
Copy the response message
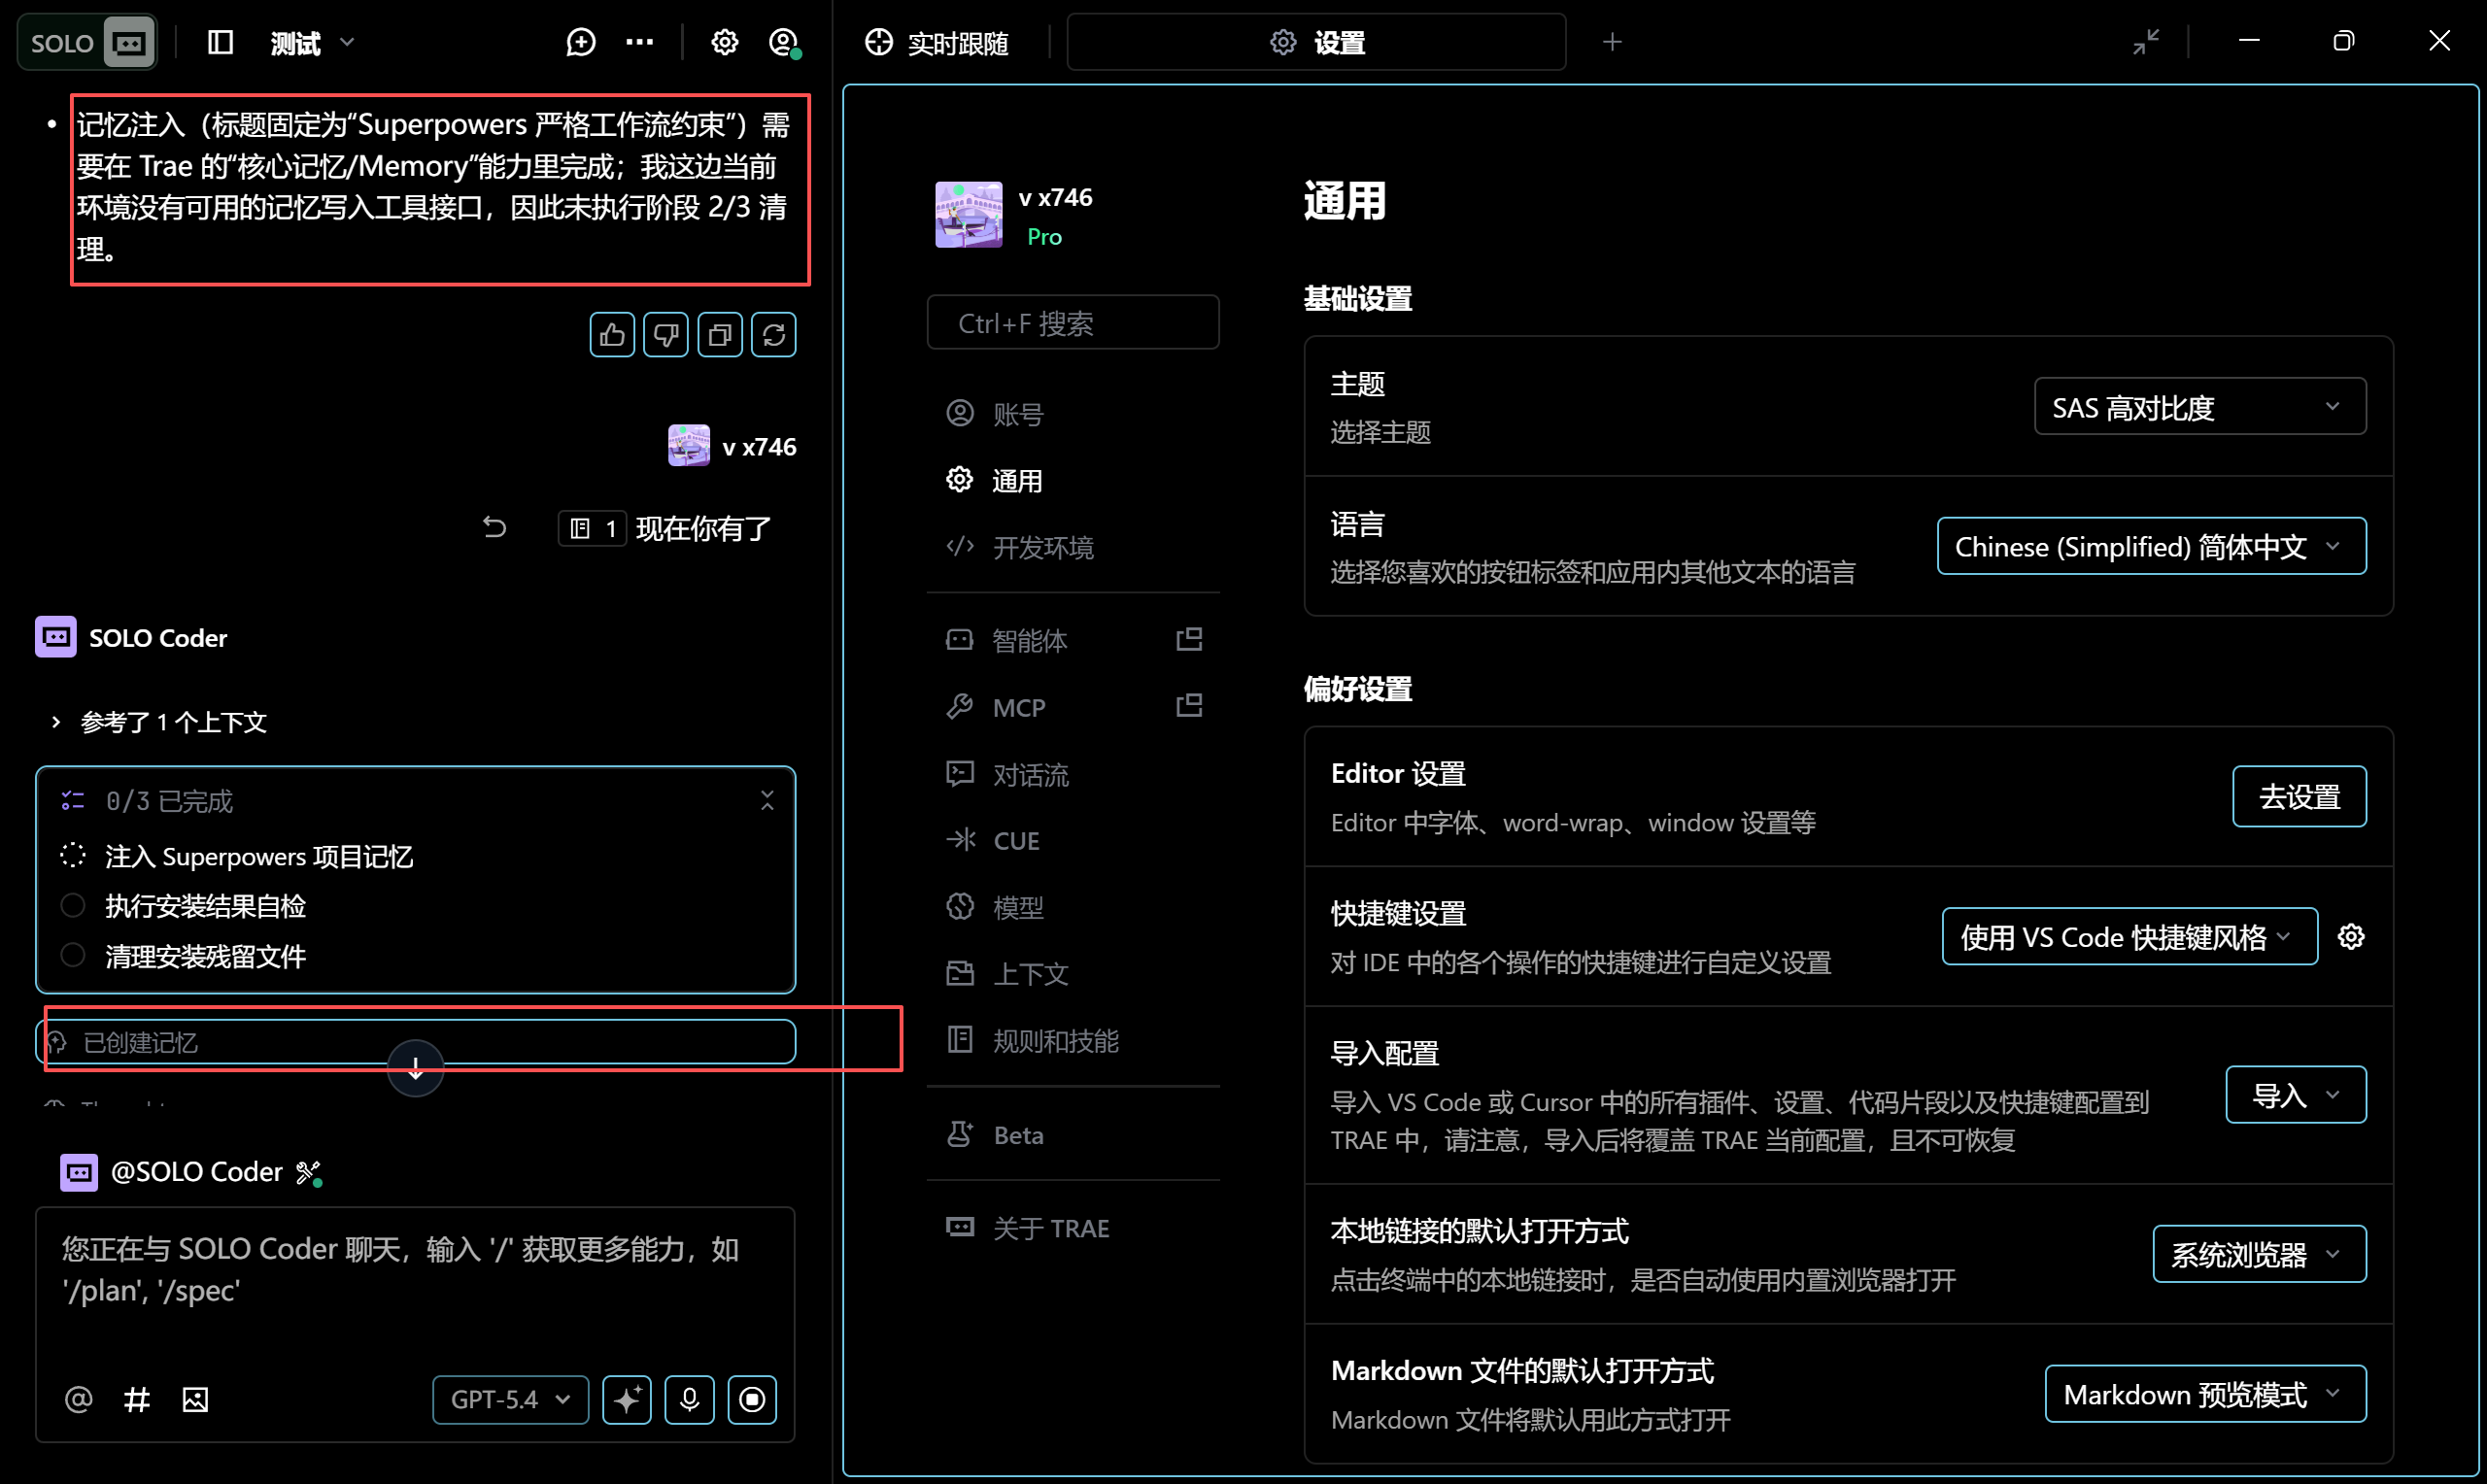click(x=720, y=335)
